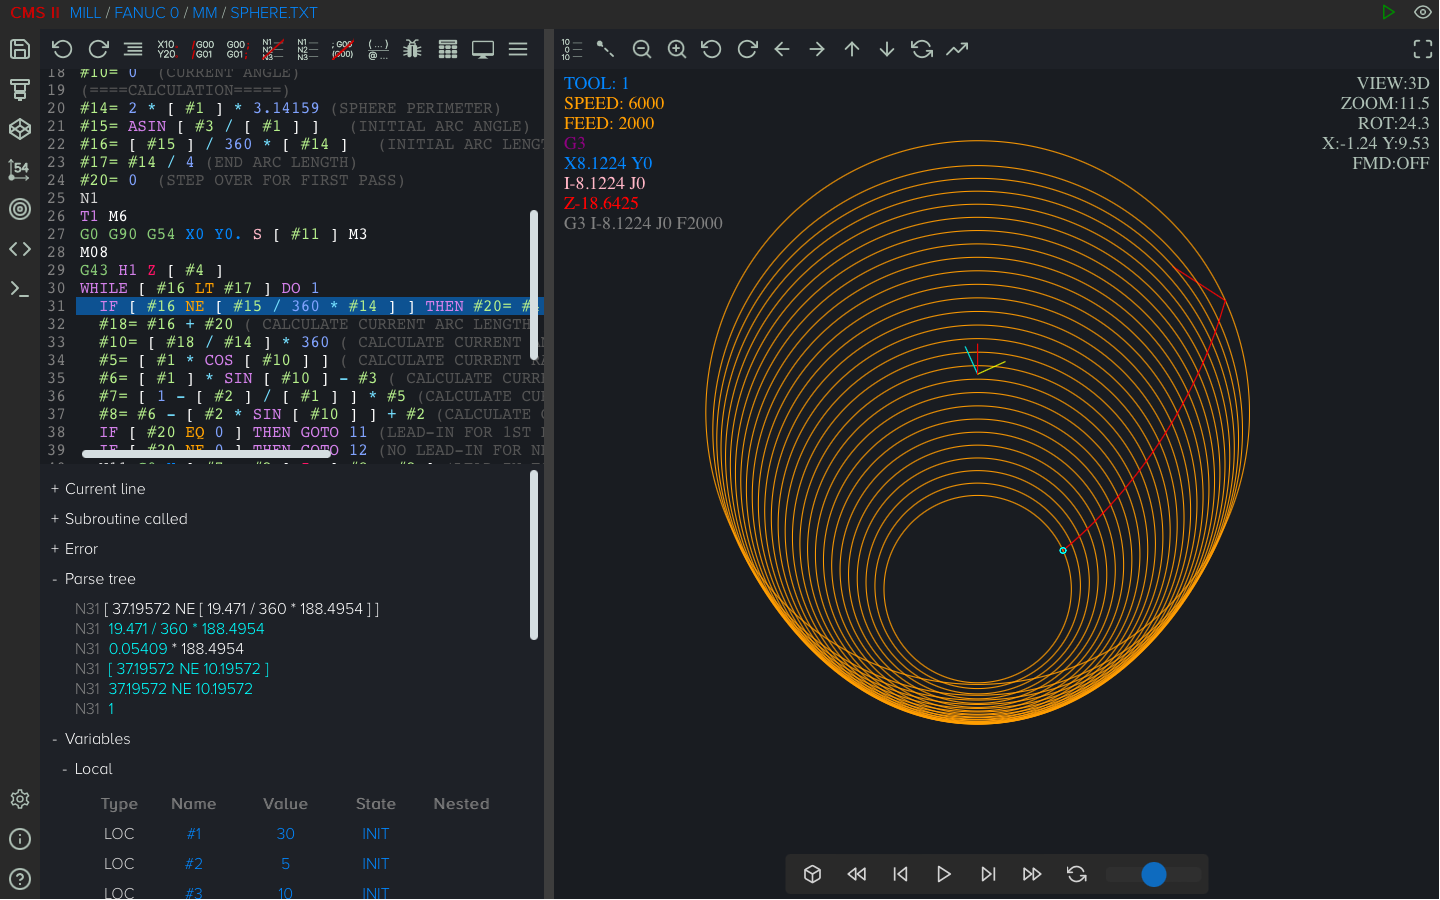Expand the Current line section
1440x900 pixels.
tap(98, 489)
